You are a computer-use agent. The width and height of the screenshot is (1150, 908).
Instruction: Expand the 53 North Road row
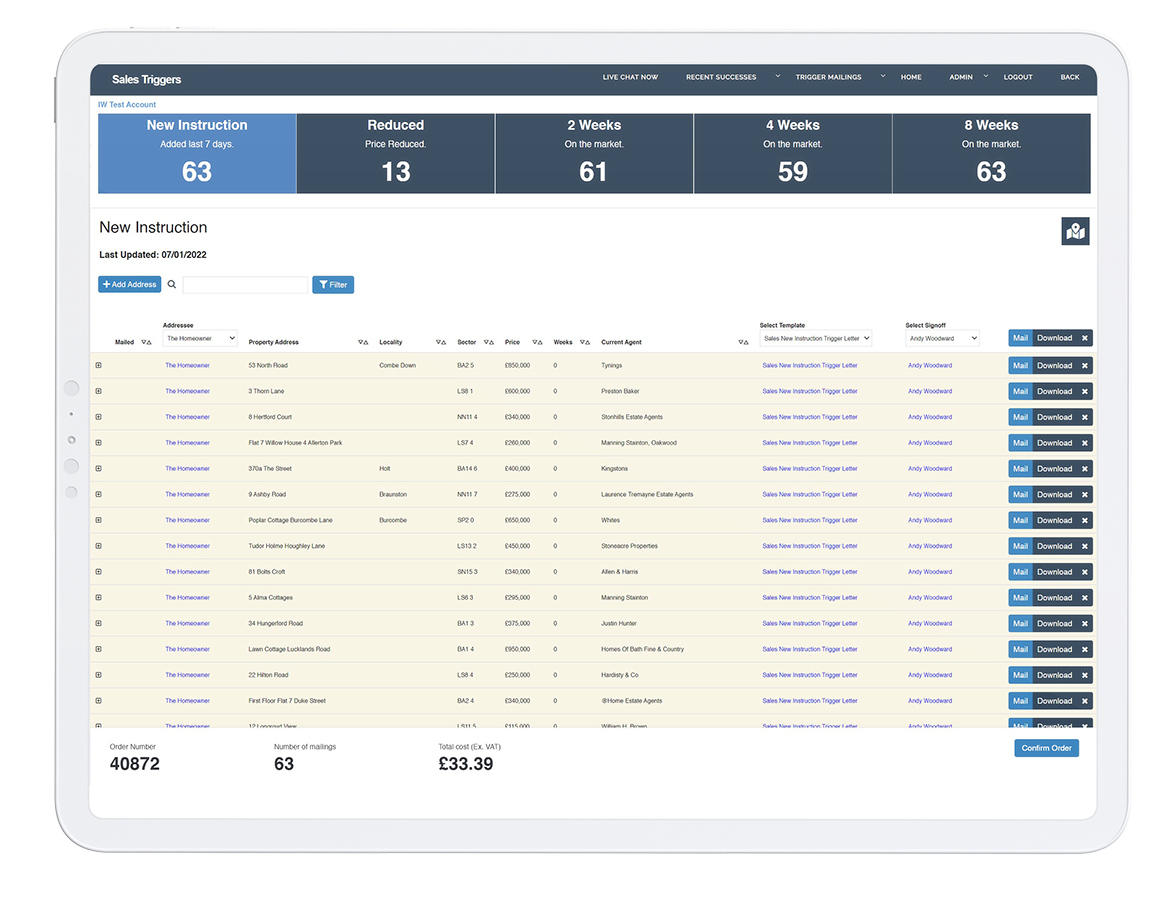pos(98,366)
